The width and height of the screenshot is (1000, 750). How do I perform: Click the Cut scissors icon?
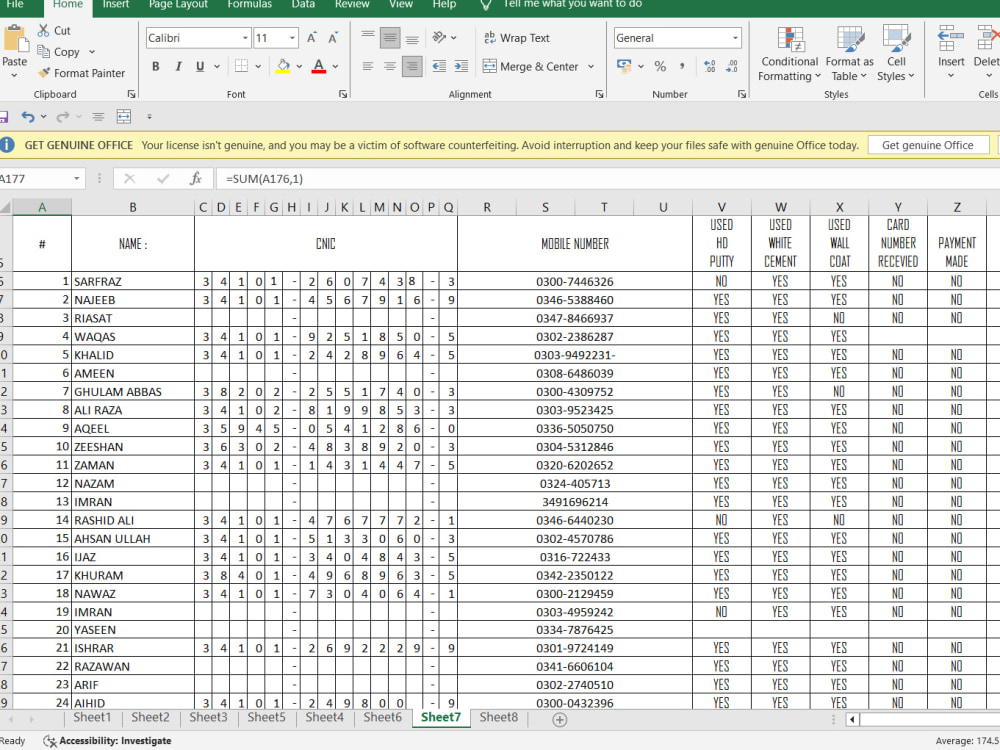pos(43,30)
